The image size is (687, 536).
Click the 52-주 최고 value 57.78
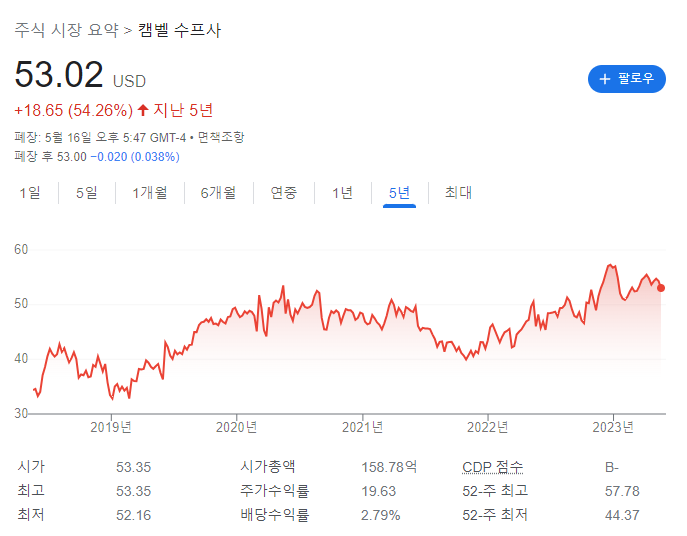[x=622, y=491]
